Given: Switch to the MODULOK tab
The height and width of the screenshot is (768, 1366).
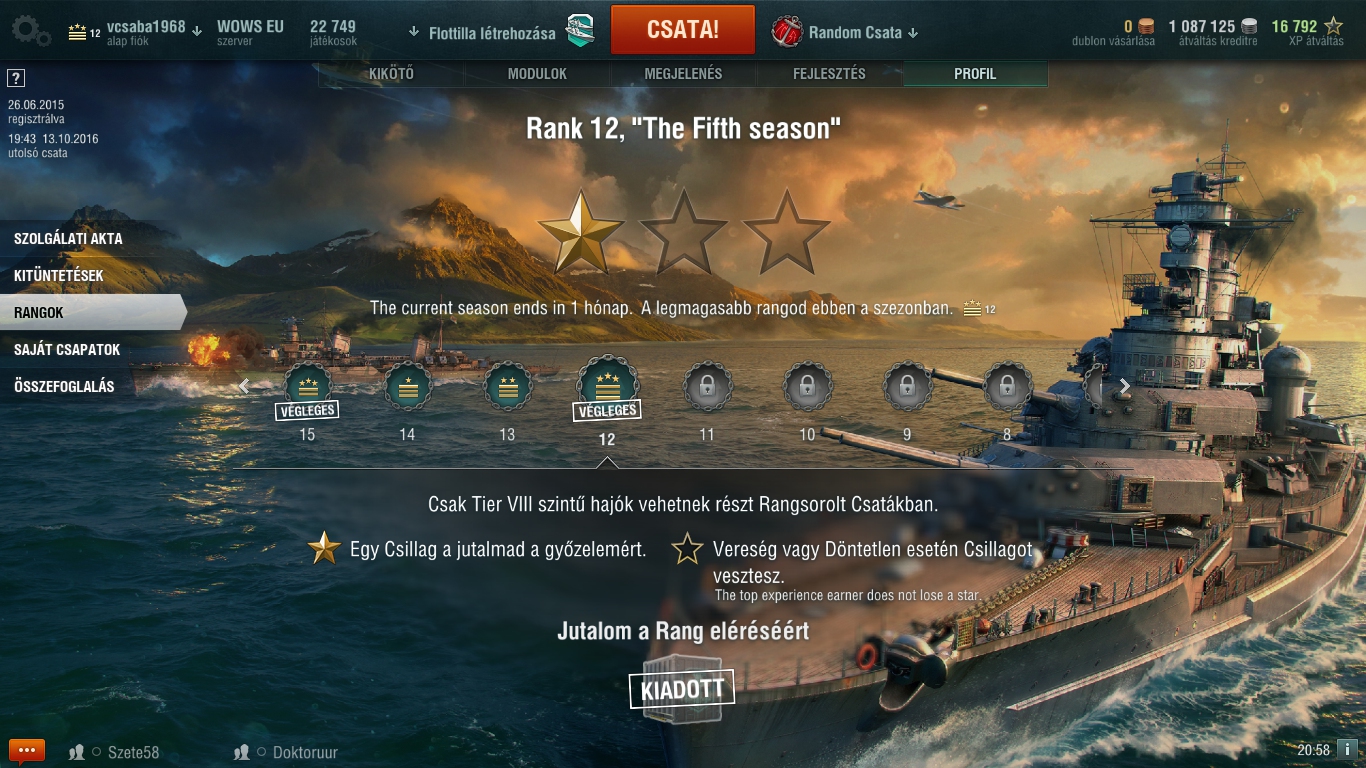Looking at the screenshot, I should point(537,74).
